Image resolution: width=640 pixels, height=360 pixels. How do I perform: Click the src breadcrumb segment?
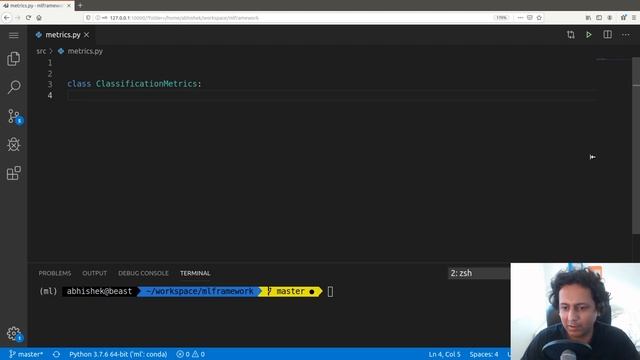pos(41,51)
